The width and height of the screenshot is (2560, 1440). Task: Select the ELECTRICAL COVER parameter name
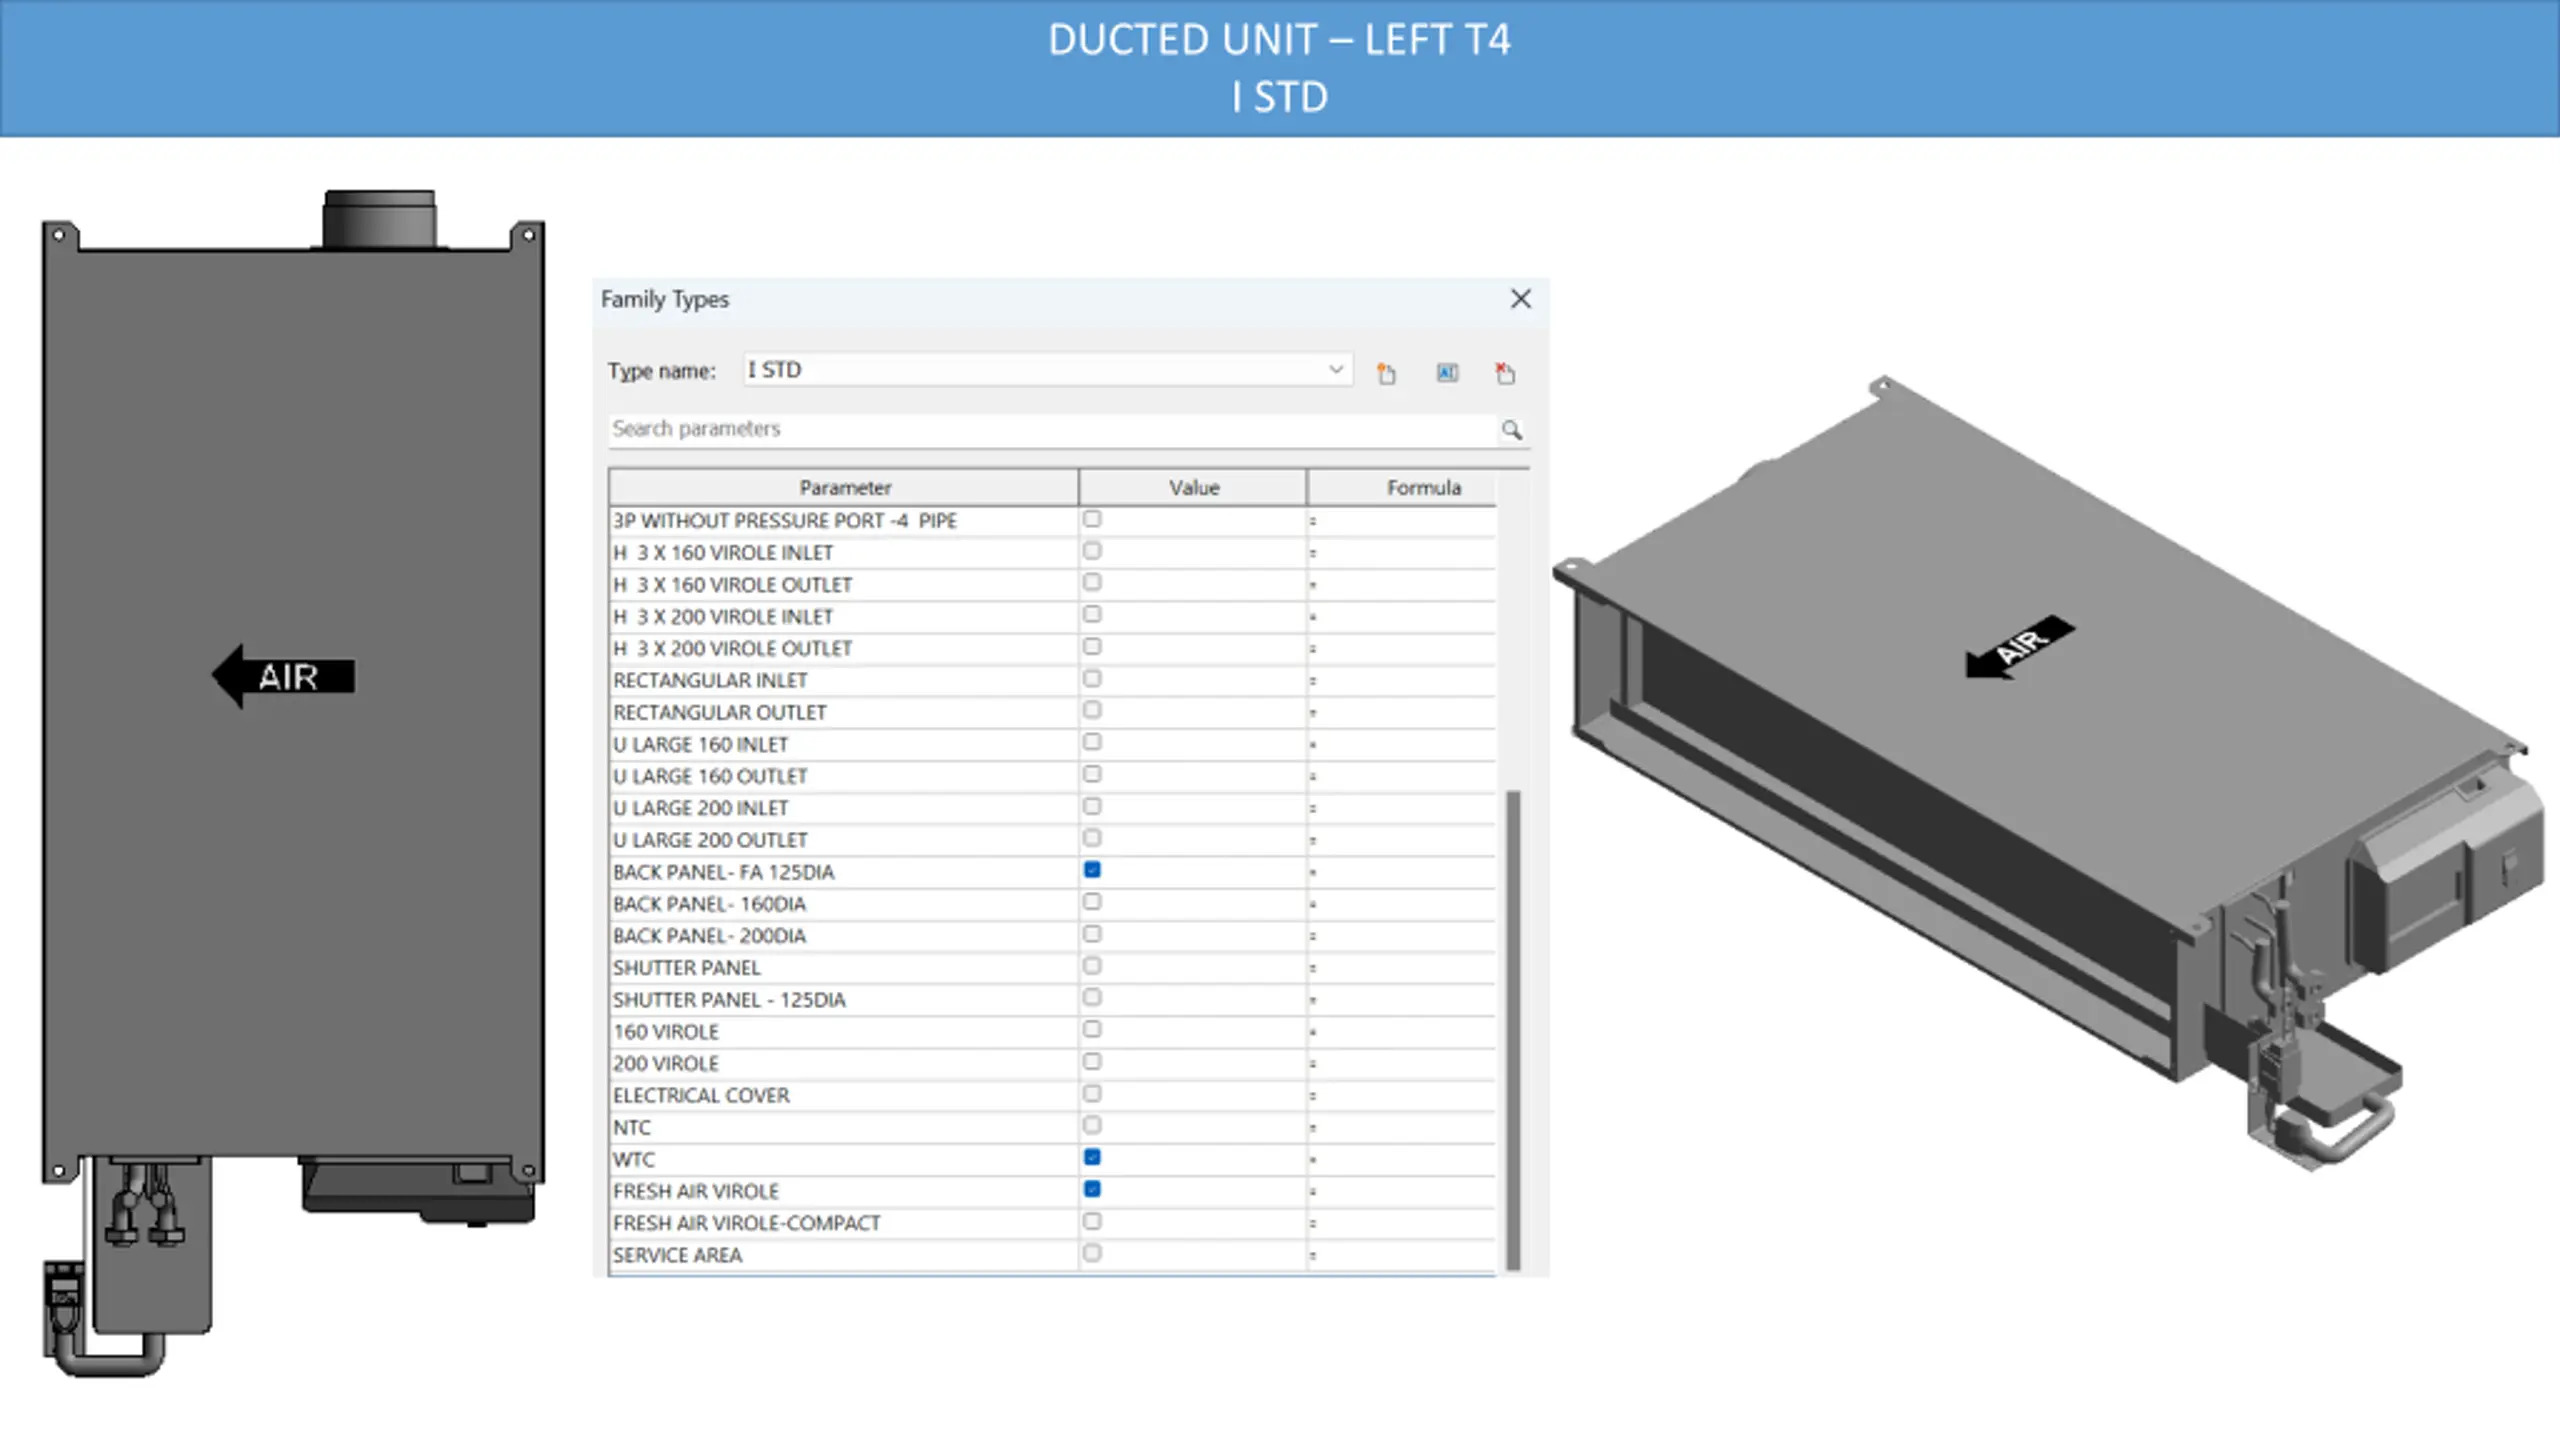(701, 1096)
